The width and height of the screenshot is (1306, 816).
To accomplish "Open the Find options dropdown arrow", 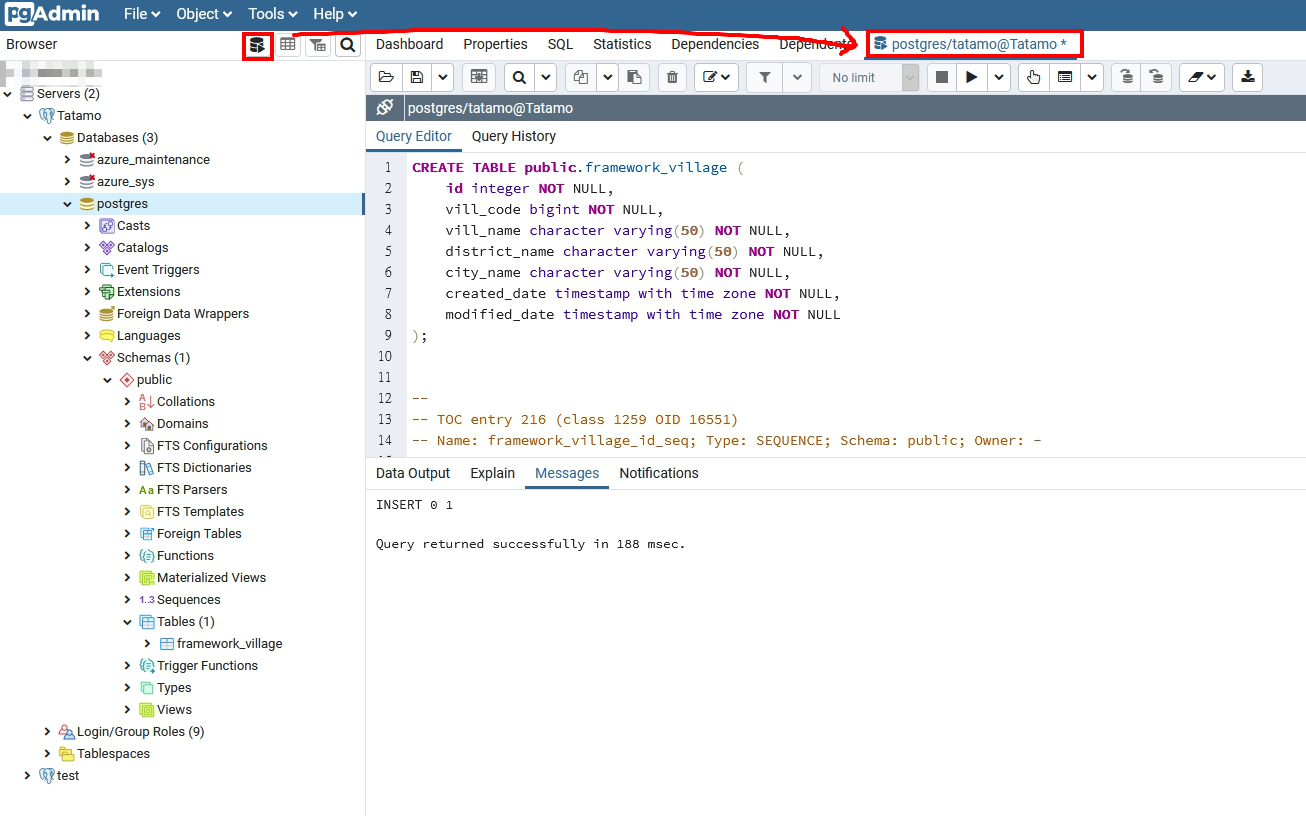I will pos(546,77).
